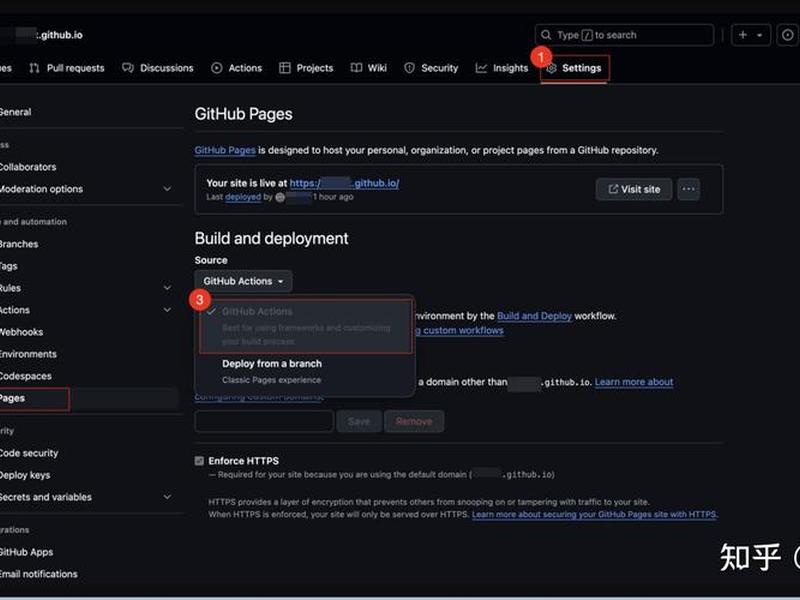Open Code security in sidebar
The height and width of the screenshot is (600, 800).
(x=29, y=454)
